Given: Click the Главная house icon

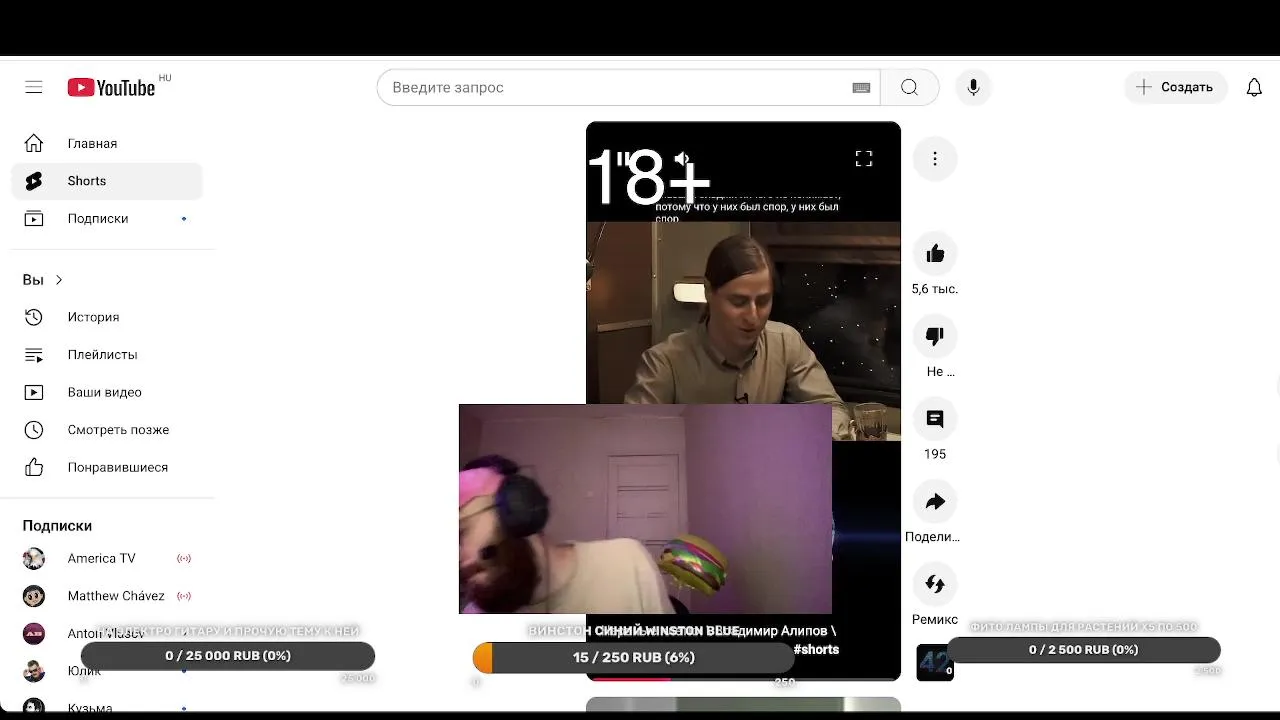Looking at the screenshot, I should pyautogui.click(x=34, y=143).
